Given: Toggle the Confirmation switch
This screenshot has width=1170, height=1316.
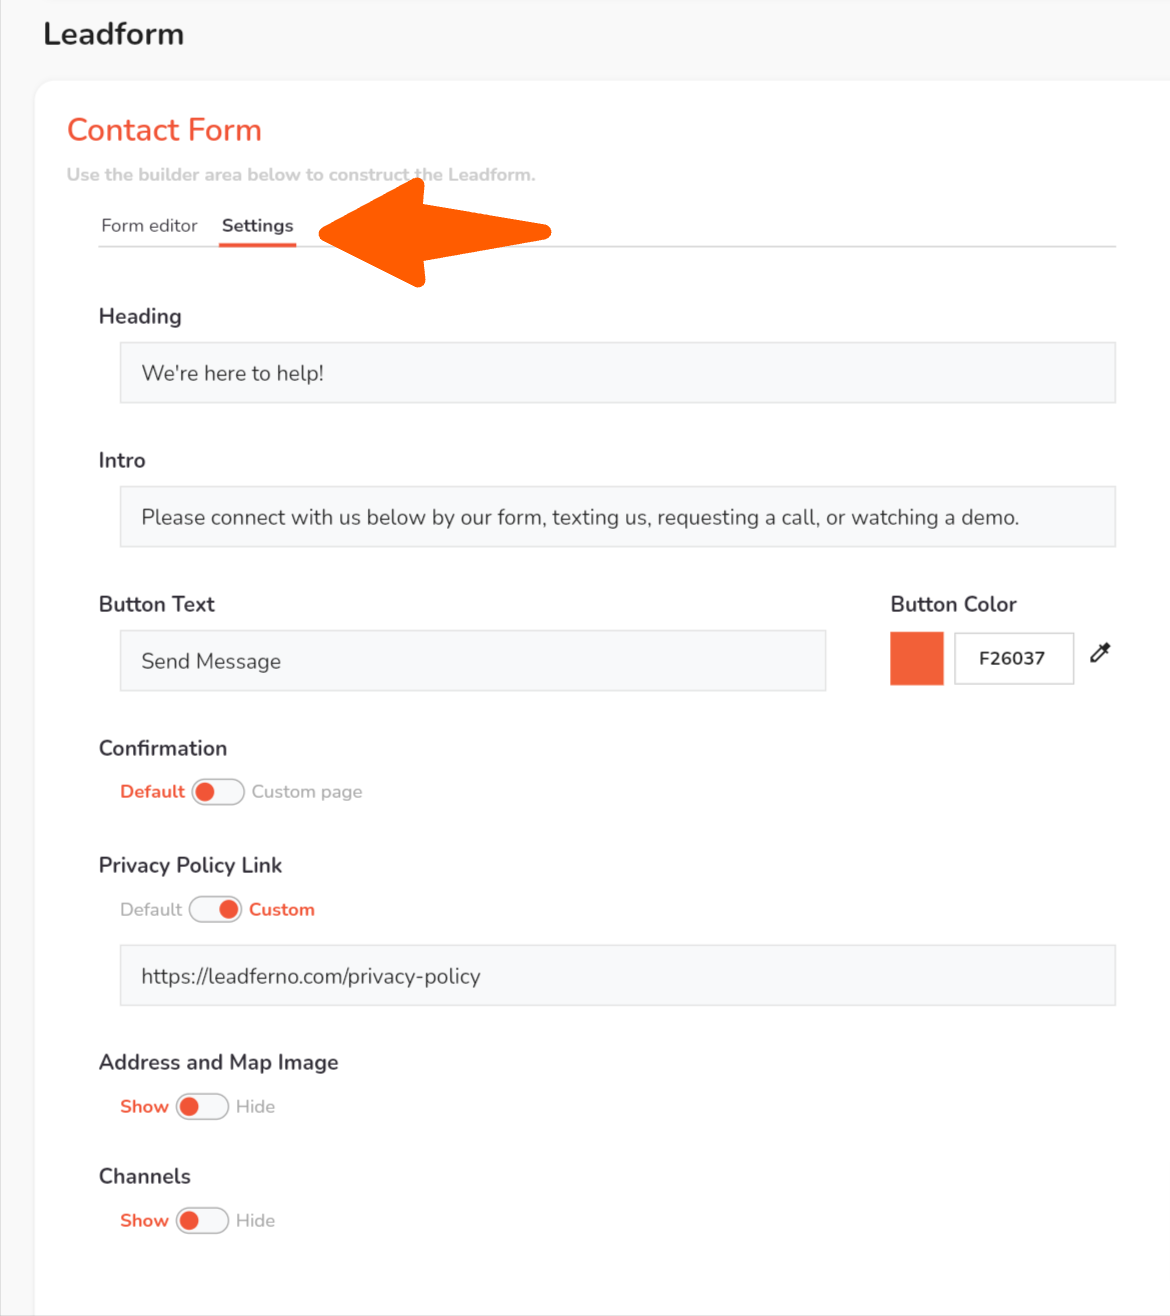Looking at the screenshot, I should 218,792.
